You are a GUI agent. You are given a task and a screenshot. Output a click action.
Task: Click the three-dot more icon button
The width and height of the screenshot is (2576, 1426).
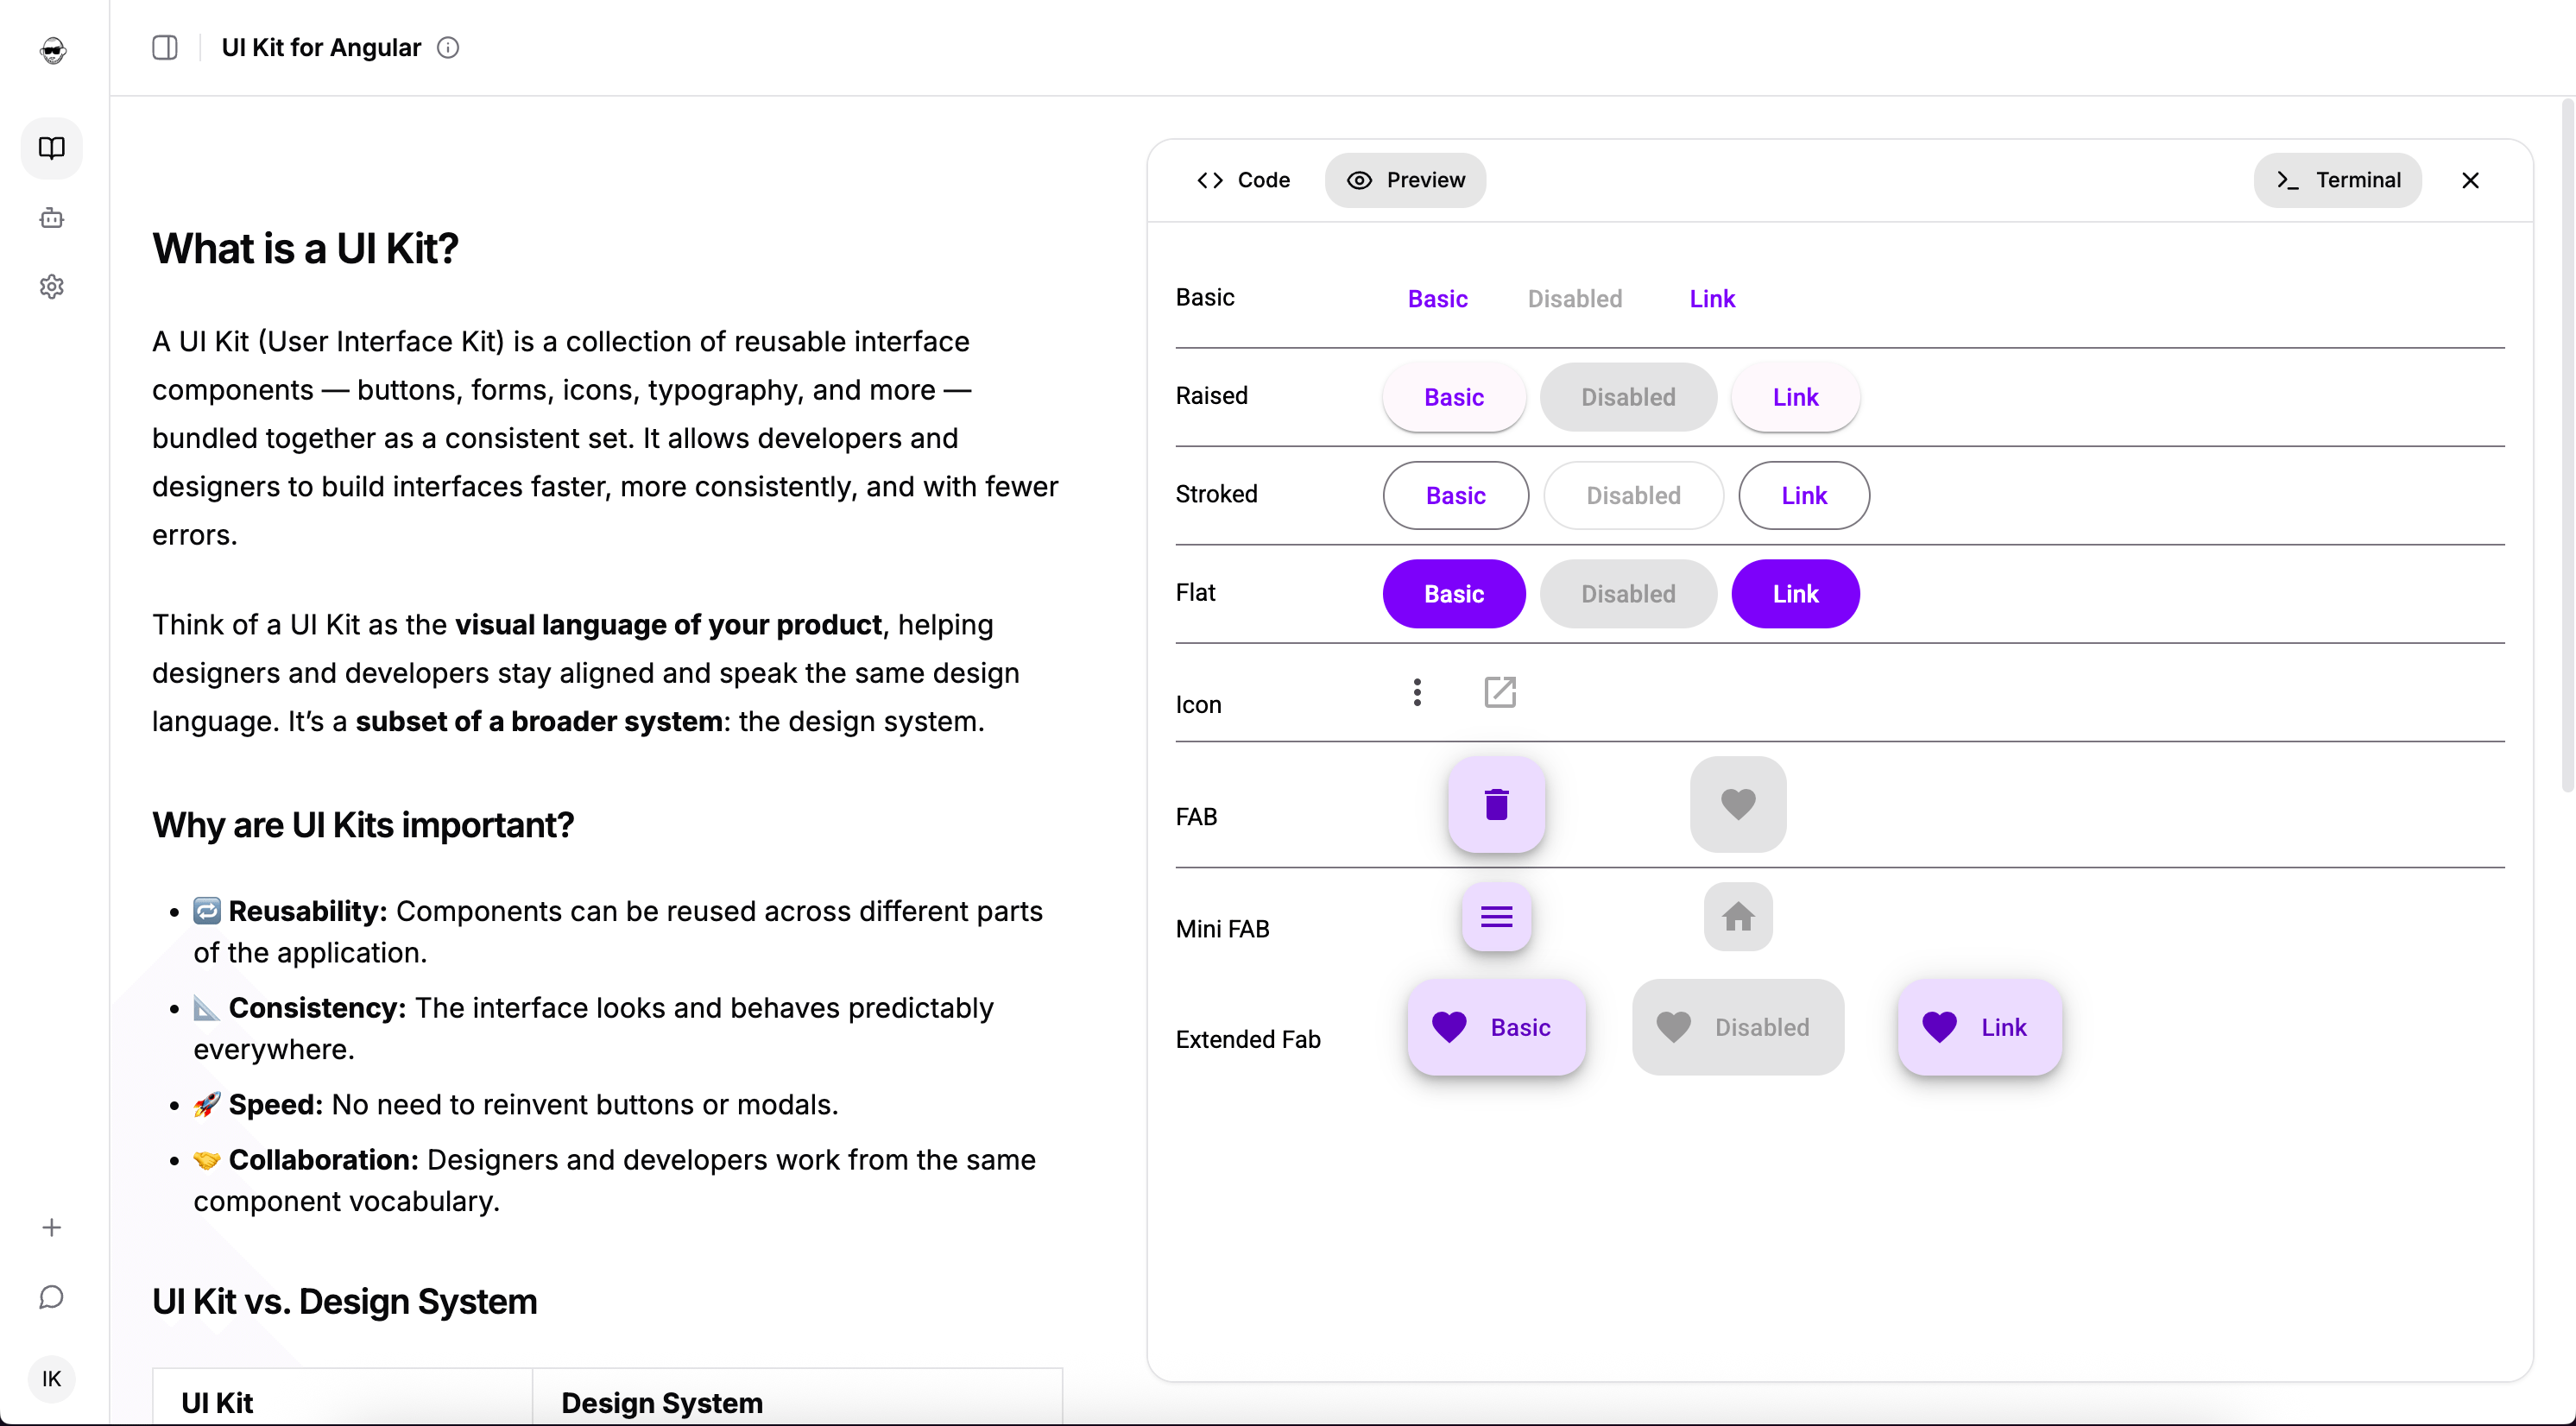click(x=1416, y=692)
